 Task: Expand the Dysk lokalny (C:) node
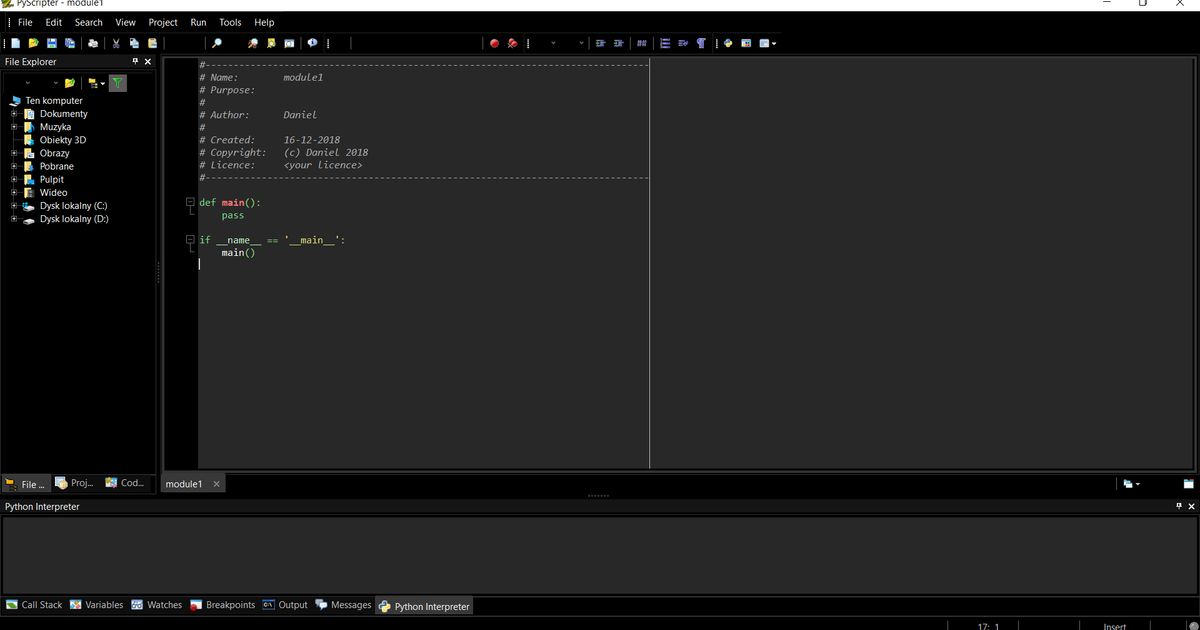[x=14, y=206]
